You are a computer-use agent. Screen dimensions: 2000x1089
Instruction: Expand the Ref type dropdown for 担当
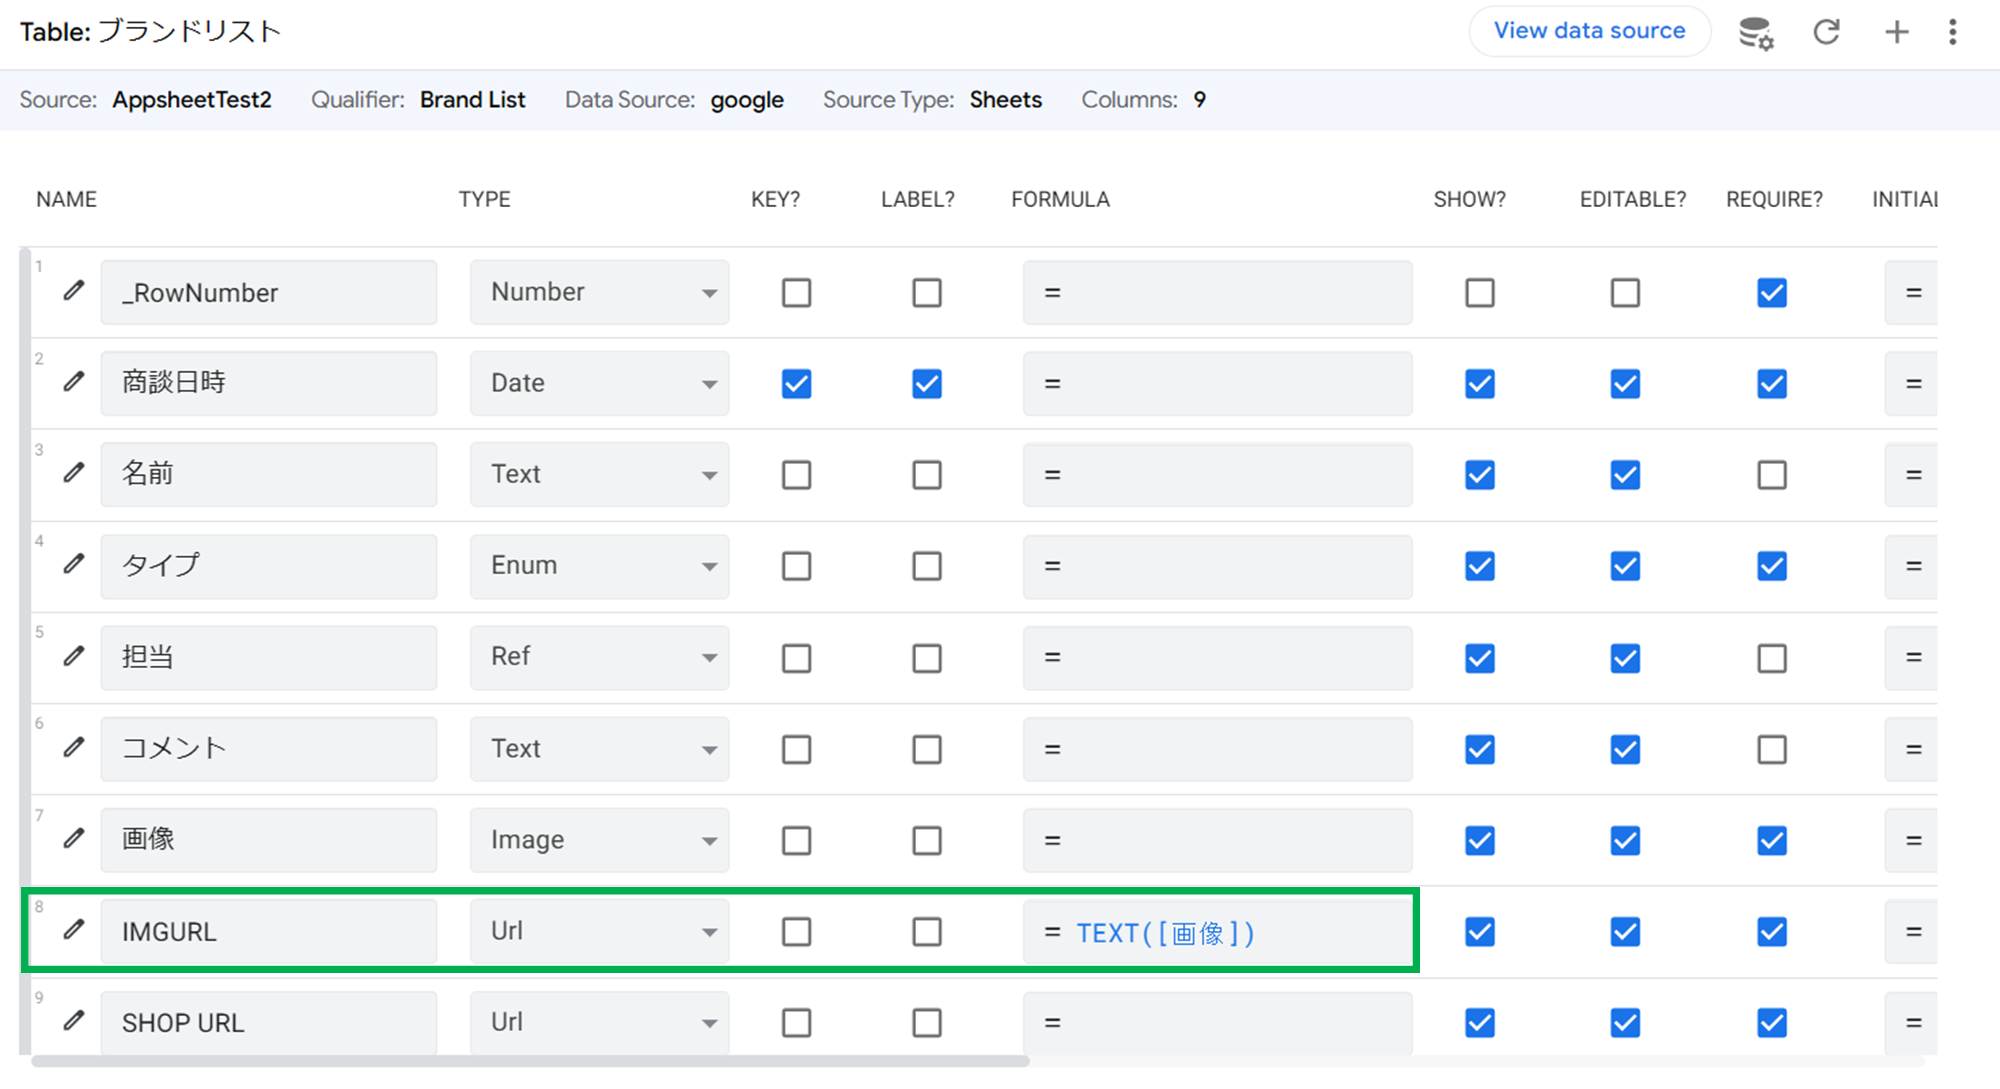click(x=599, y=657)
